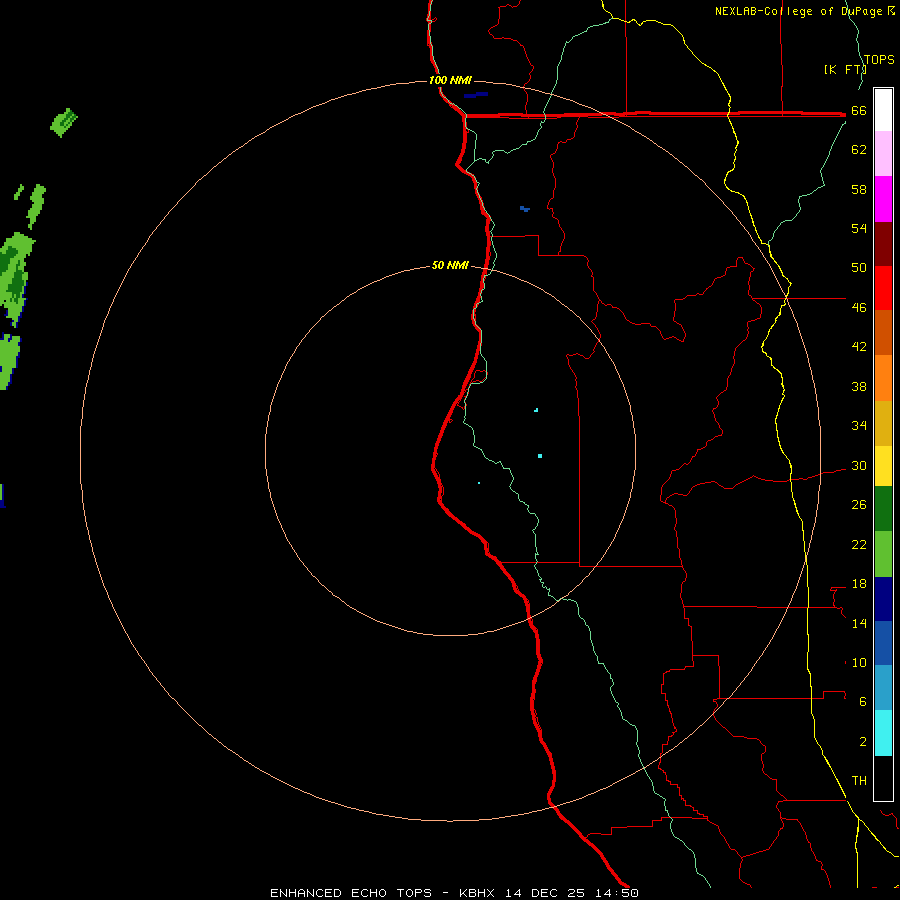Click the legend value 18
900x900 pixels.
859,584
